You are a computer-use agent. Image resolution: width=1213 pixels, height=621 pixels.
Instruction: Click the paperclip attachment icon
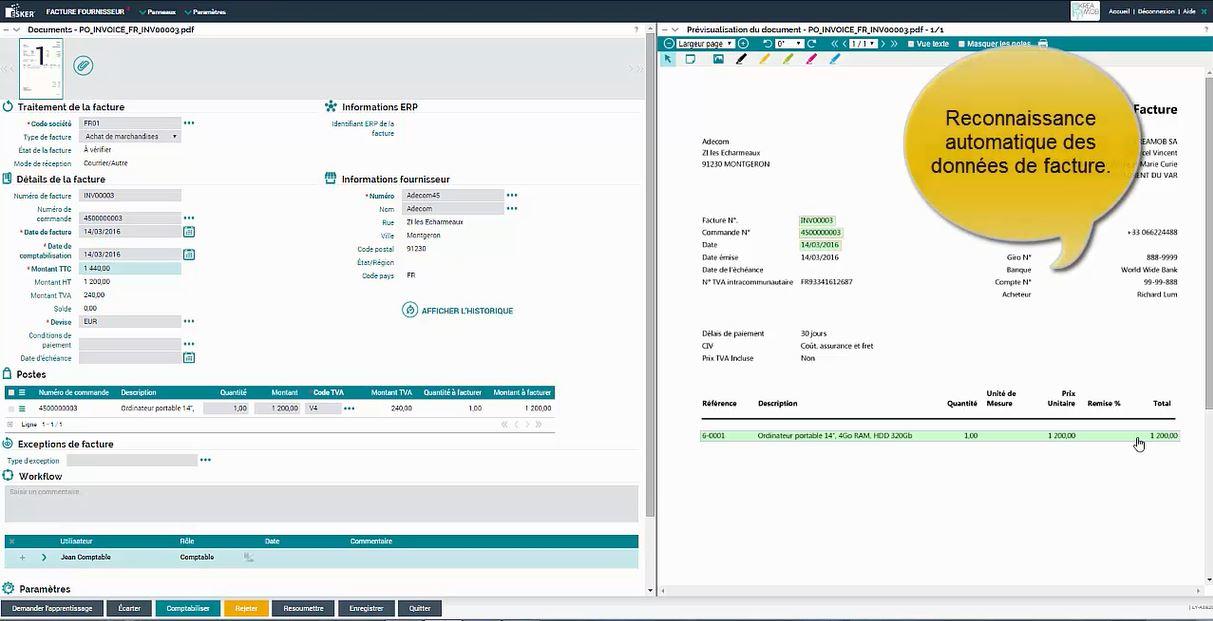click(x=83, y=65)
